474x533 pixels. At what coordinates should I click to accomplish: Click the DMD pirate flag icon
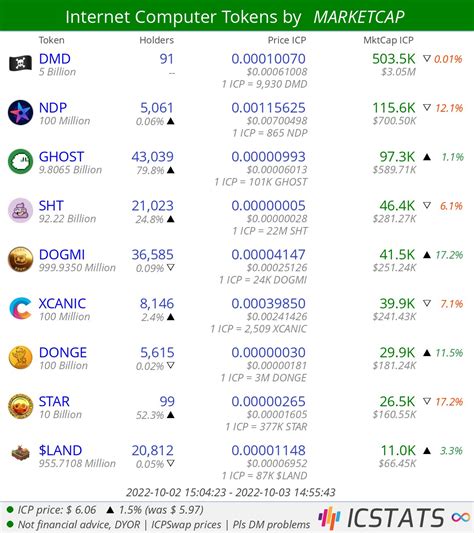click(20, 64)
